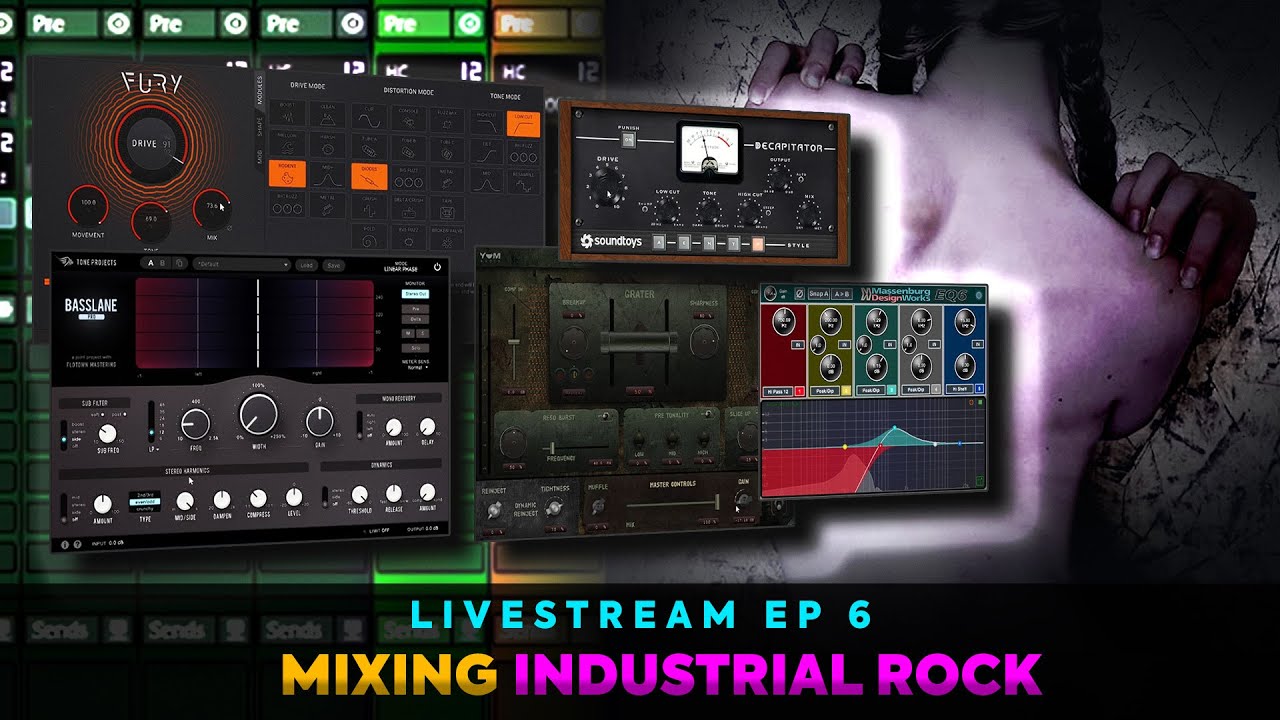Select Resample tone mode in Fury
Image resolution: width=1280 pixels, height=720 pixels.
tap(524, 182)
